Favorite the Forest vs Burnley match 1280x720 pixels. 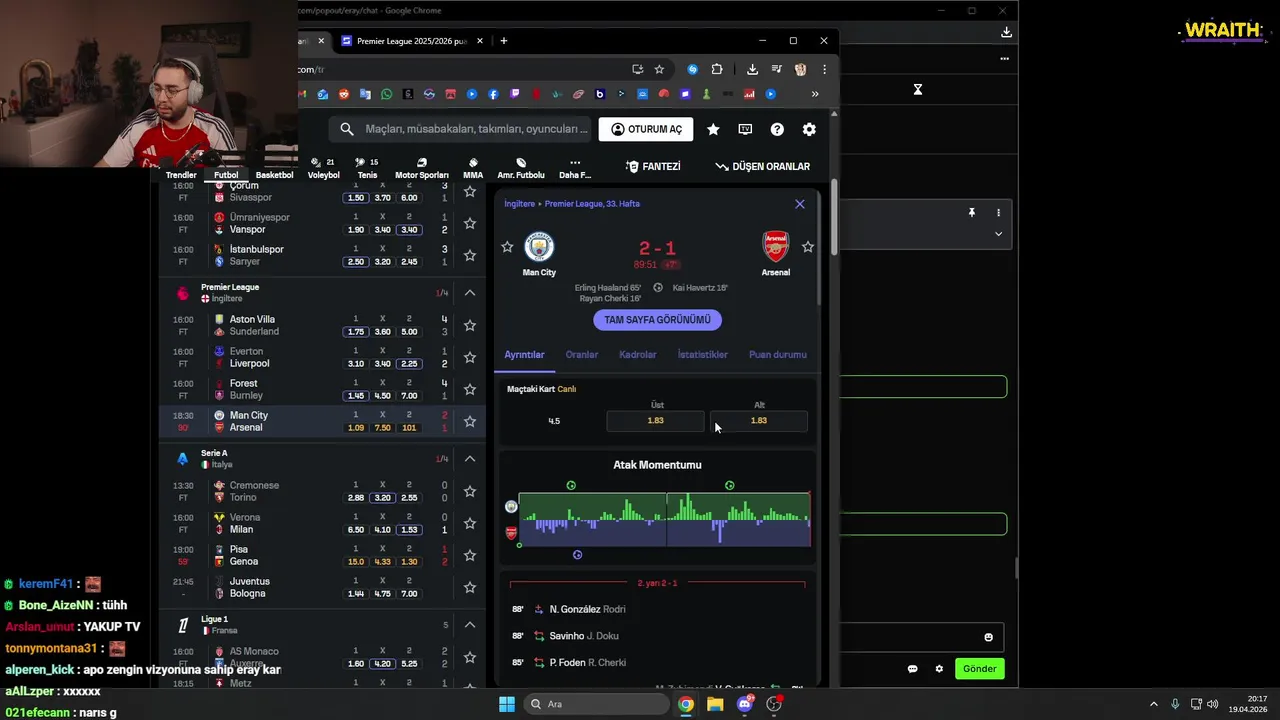(x=469, y=389)
